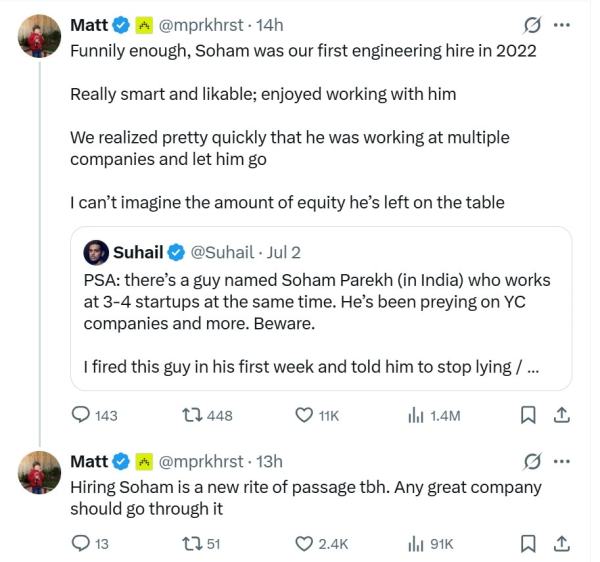The width and height of the screenshot is (600, 562).
Task: Share the first tweet
Action: [x=562, y=415]
